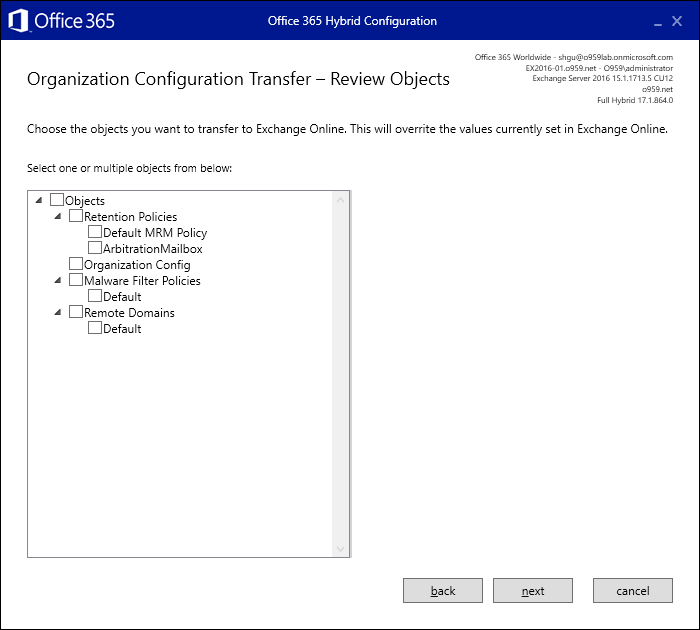
Task: Click the 'Full Hybrid 17.1.864.0' version text
Action: pos(635,100)
